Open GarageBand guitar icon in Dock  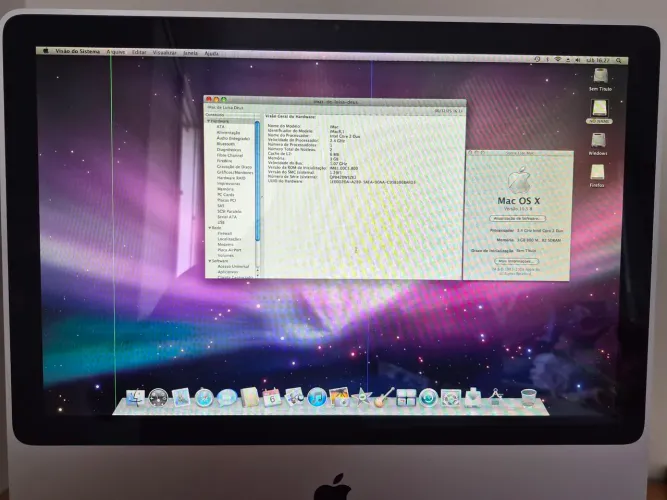tap(384, 398)
